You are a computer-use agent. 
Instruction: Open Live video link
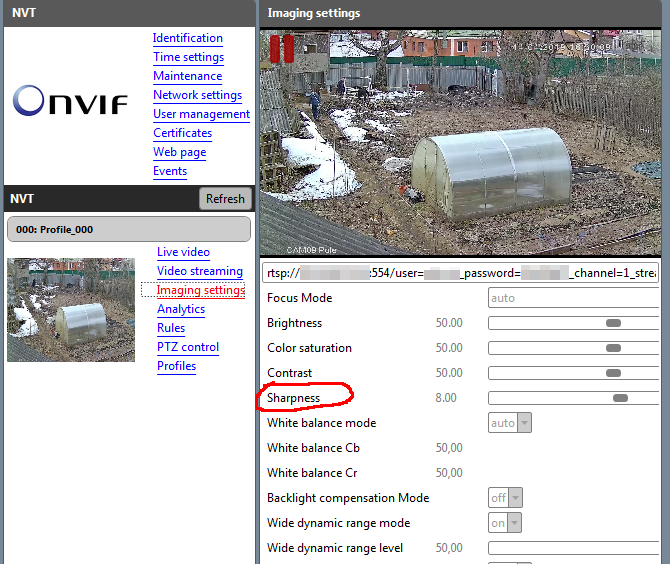(183, 252)
